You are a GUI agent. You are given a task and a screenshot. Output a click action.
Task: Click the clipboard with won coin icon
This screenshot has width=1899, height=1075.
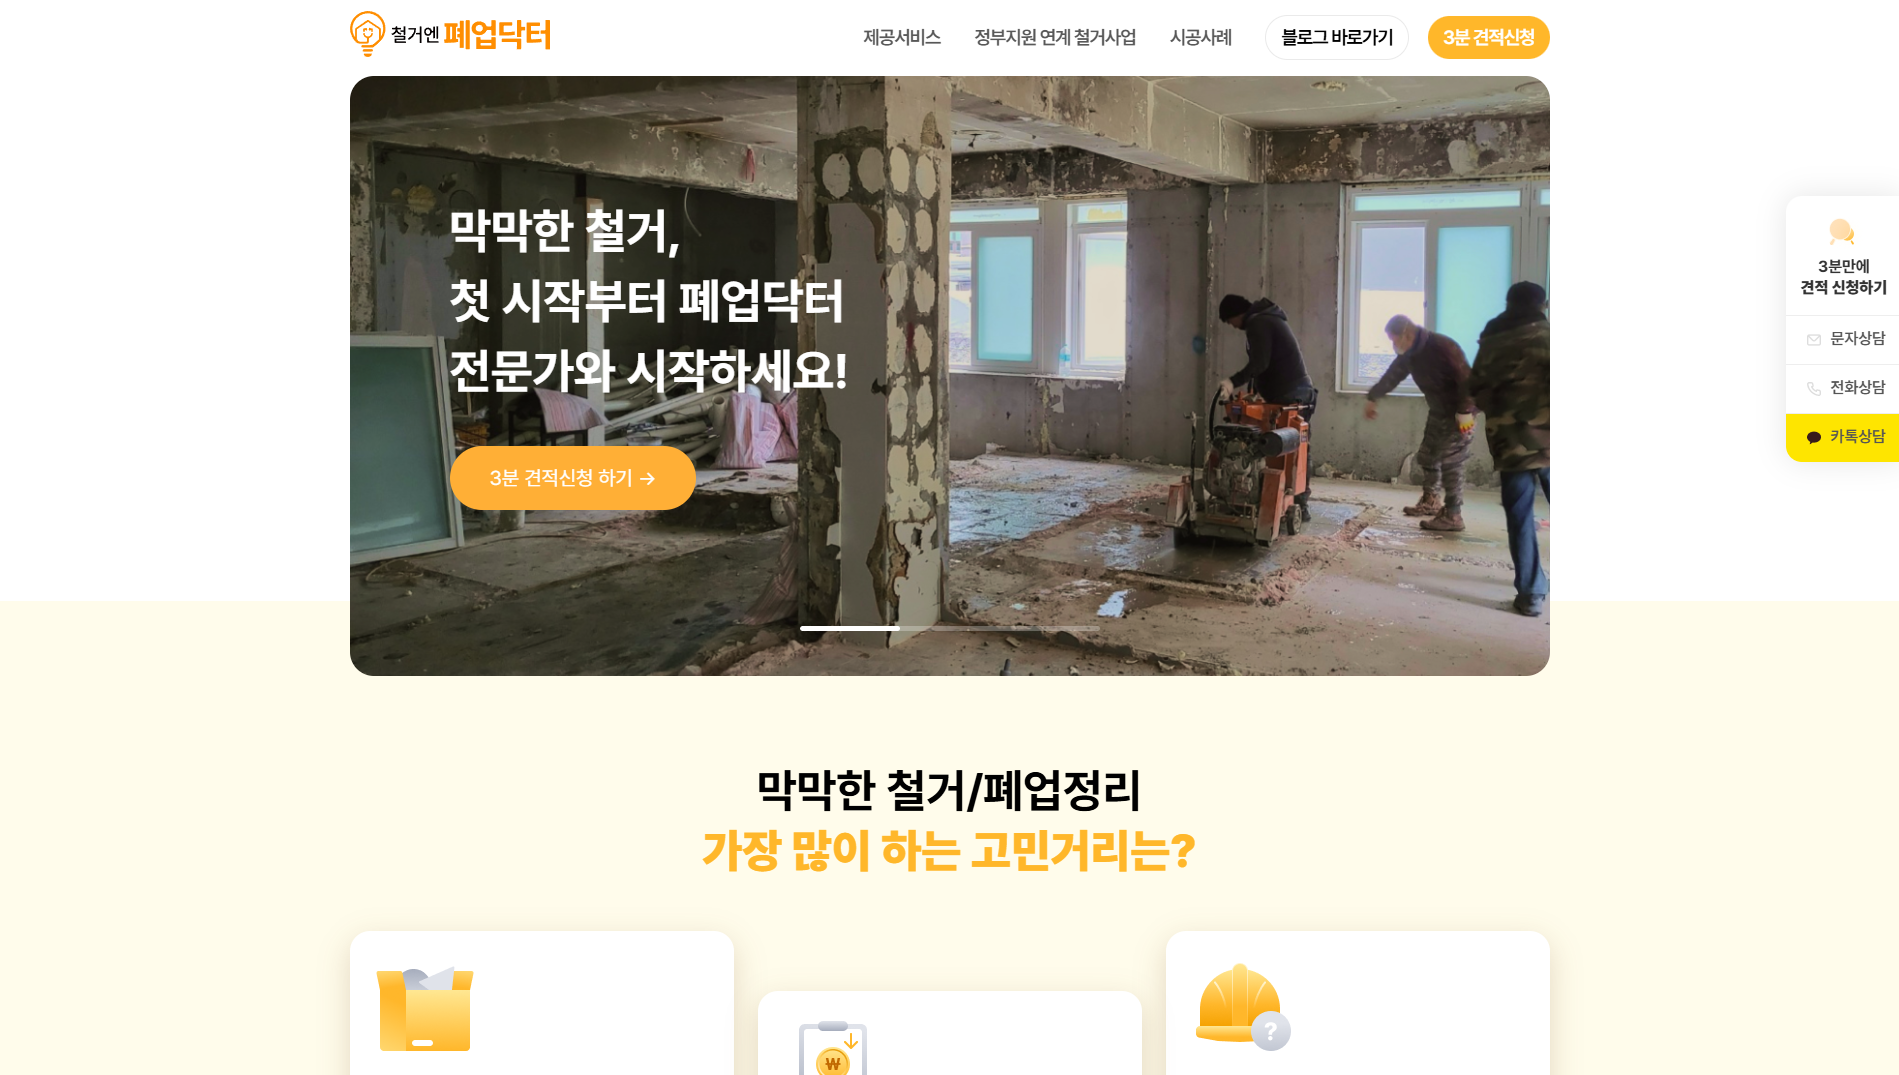[x=833, y=1048]
